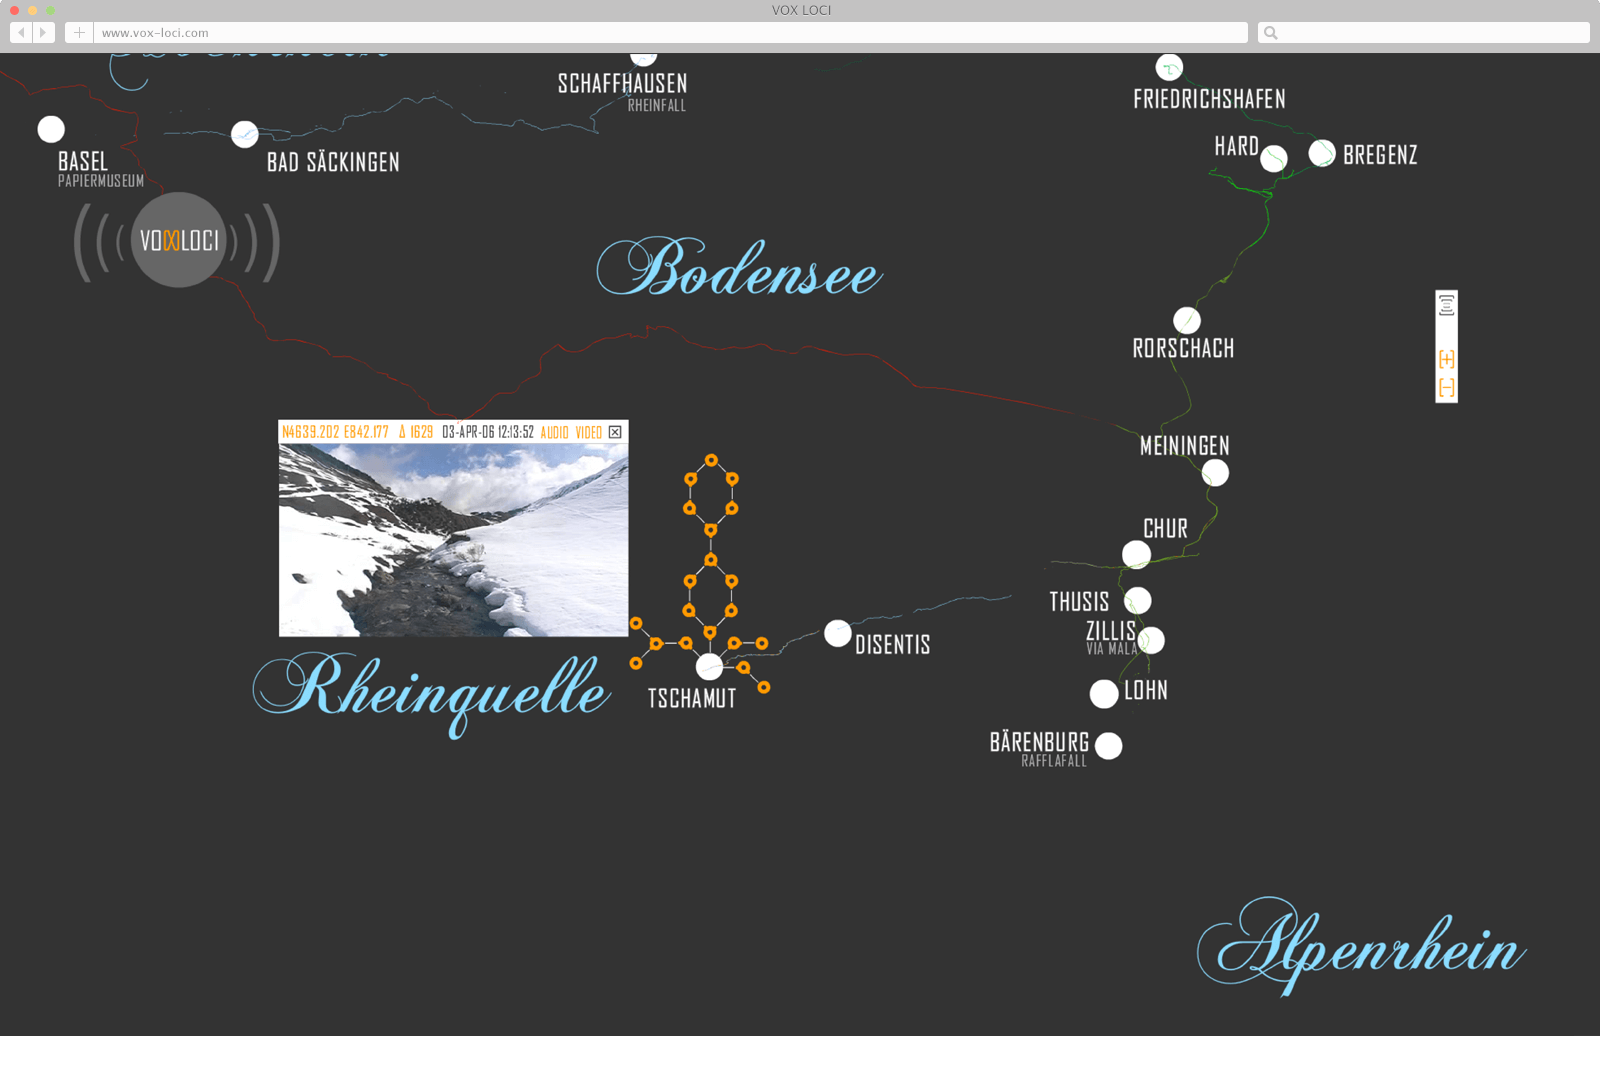Zoom in with the orange plus bracket
1600x1082 pixels.
(x=1446, y=359)
